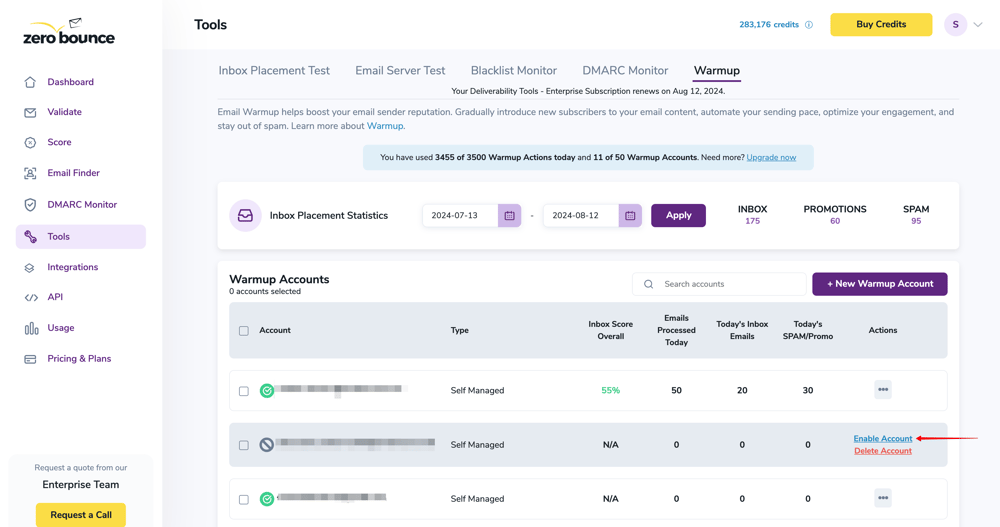
Task: Click the credits info icon
Action: click(809, 25)
